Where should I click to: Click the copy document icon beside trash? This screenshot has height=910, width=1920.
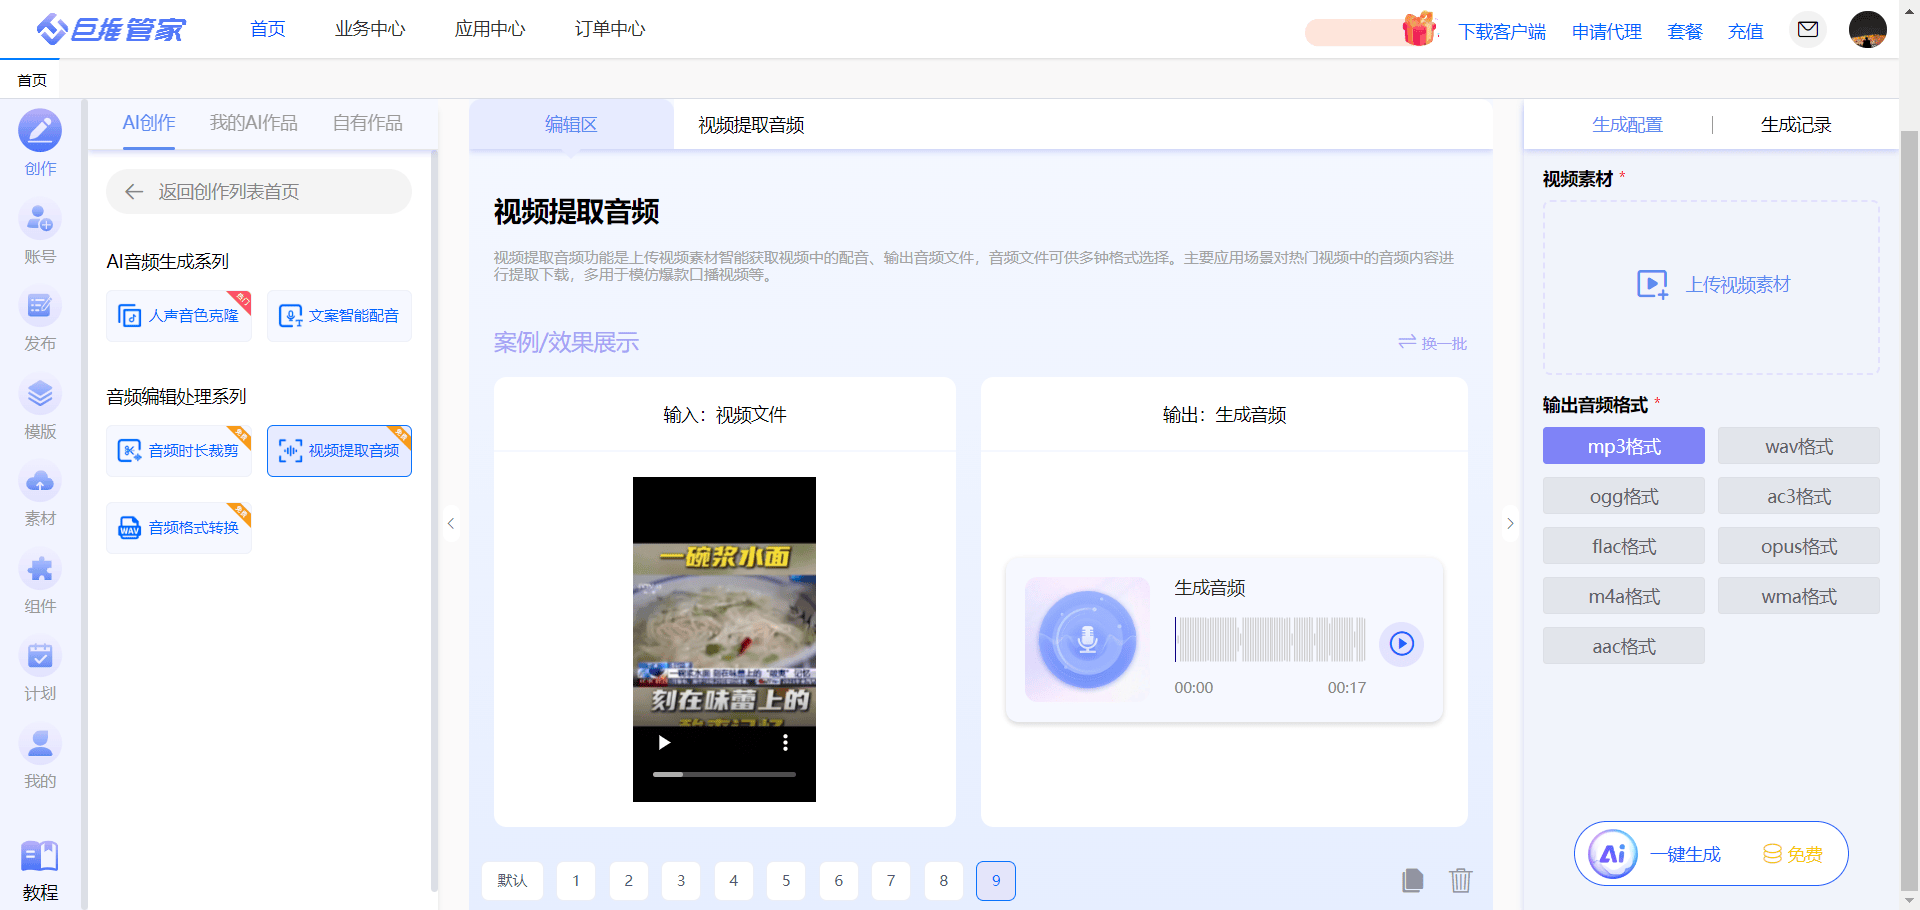pos(1412,880)
